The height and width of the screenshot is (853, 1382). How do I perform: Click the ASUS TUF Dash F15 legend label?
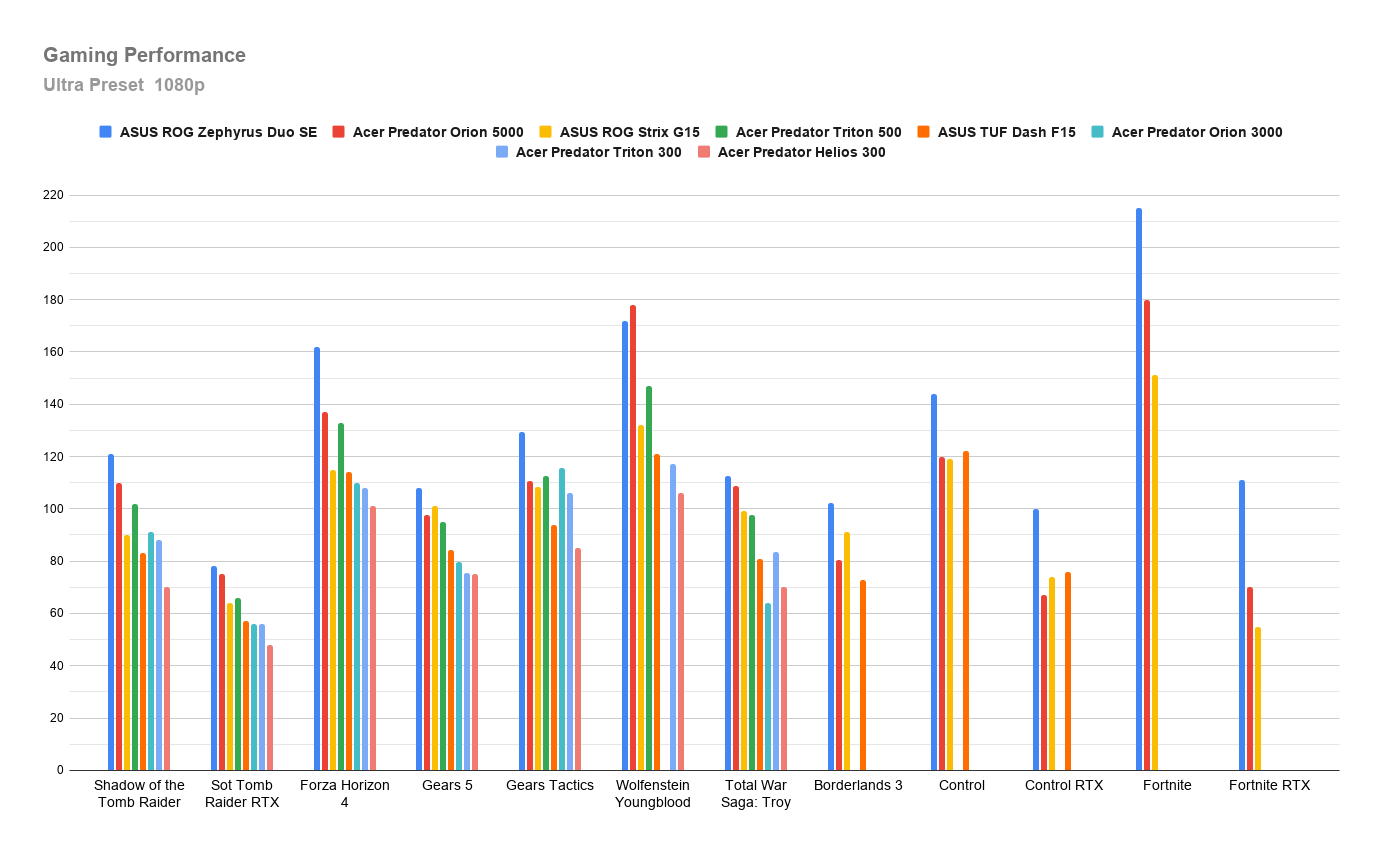(1006, 132)
